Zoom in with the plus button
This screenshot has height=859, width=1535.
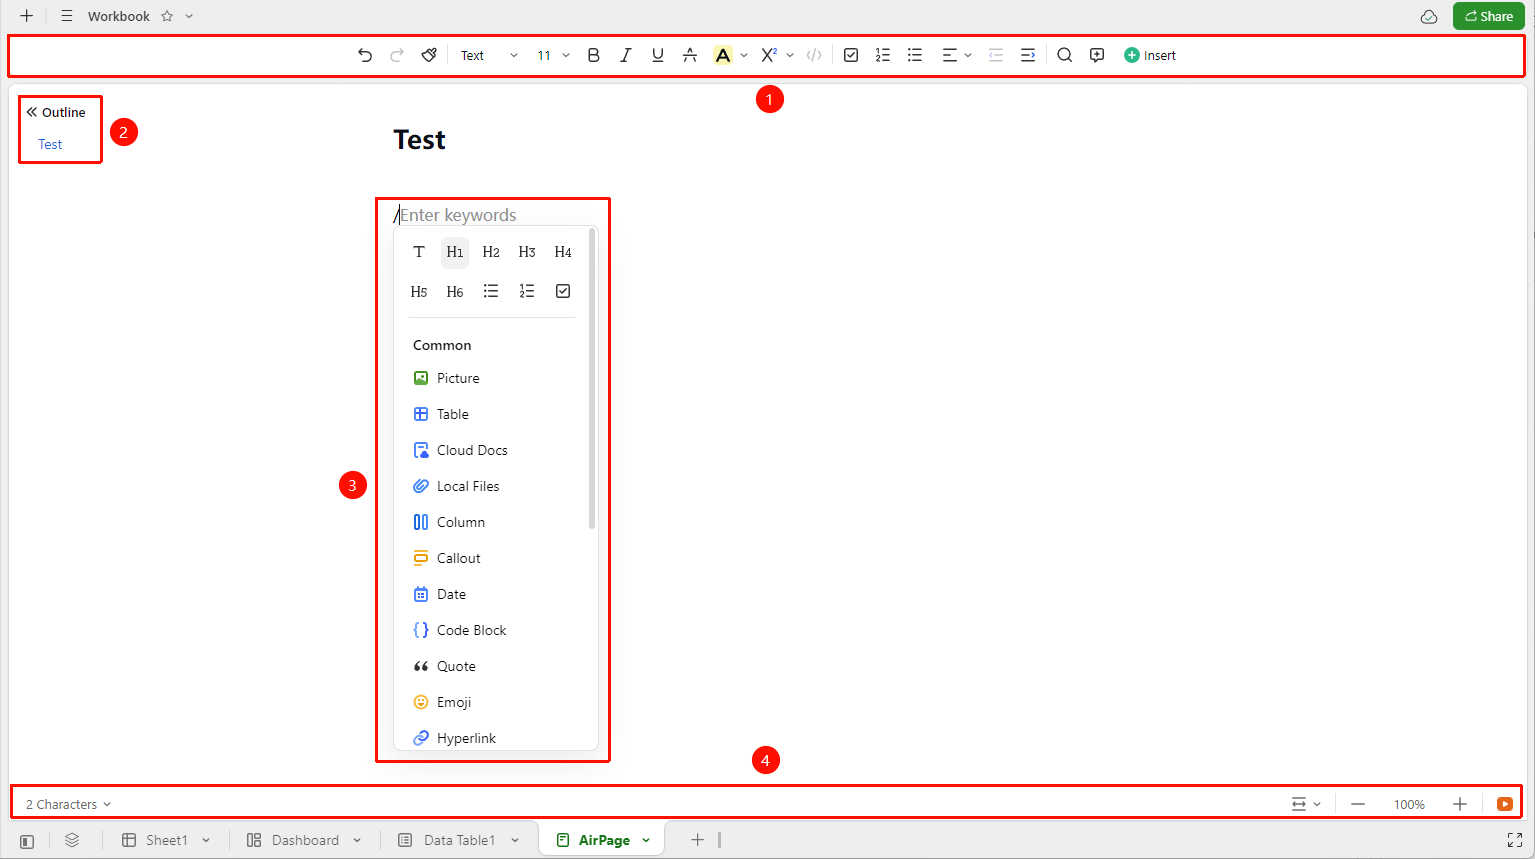point(1460,804)
